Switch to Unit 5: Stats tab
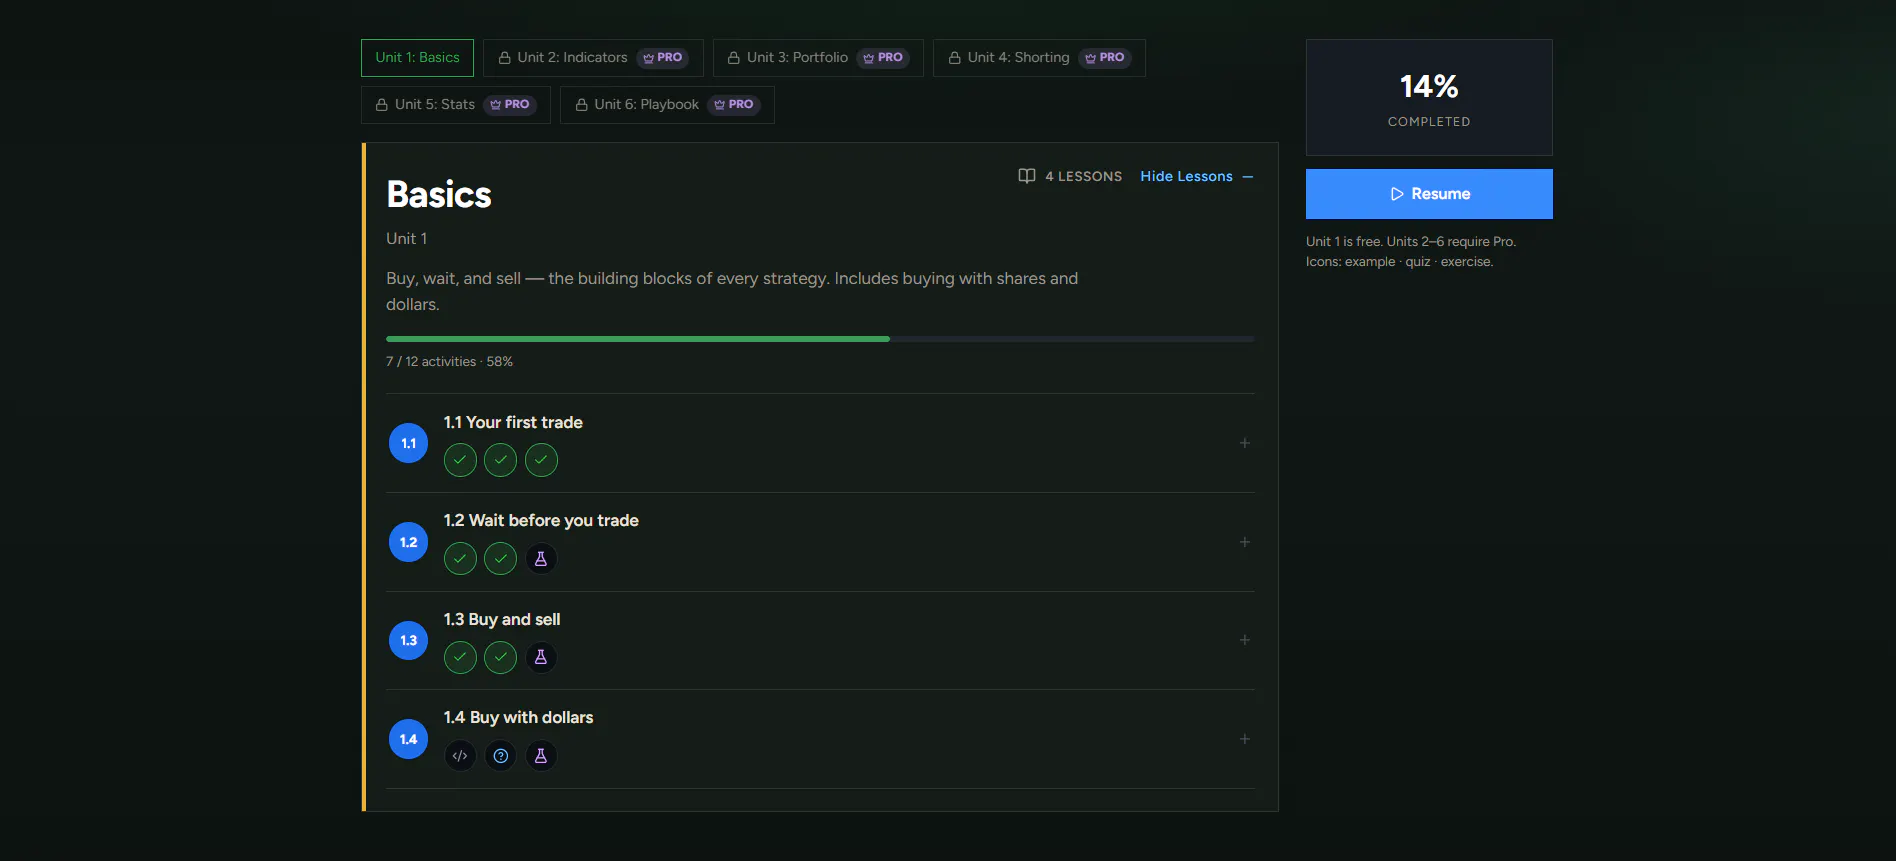The image size is (1896, 861). pyautogui.click(x=456, y=105)
